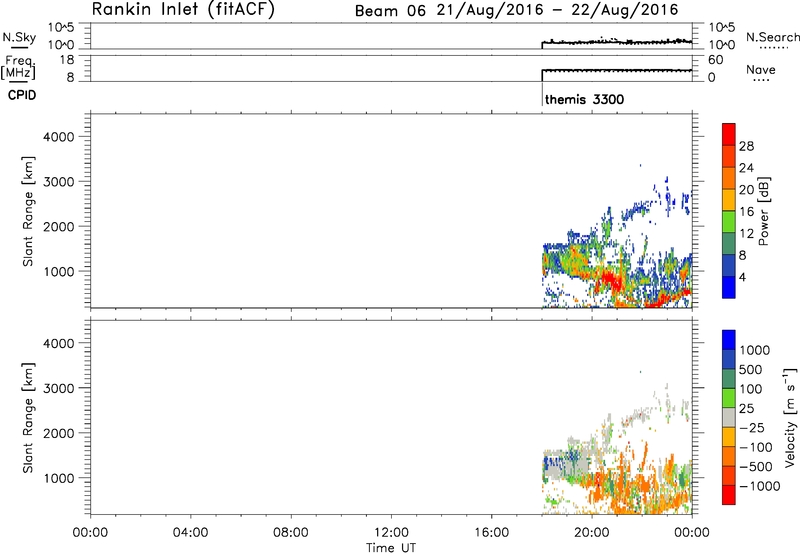Click the '4000' range tick in power panel
The height and width of the screenshot is (554, 800).
(59, 137)
